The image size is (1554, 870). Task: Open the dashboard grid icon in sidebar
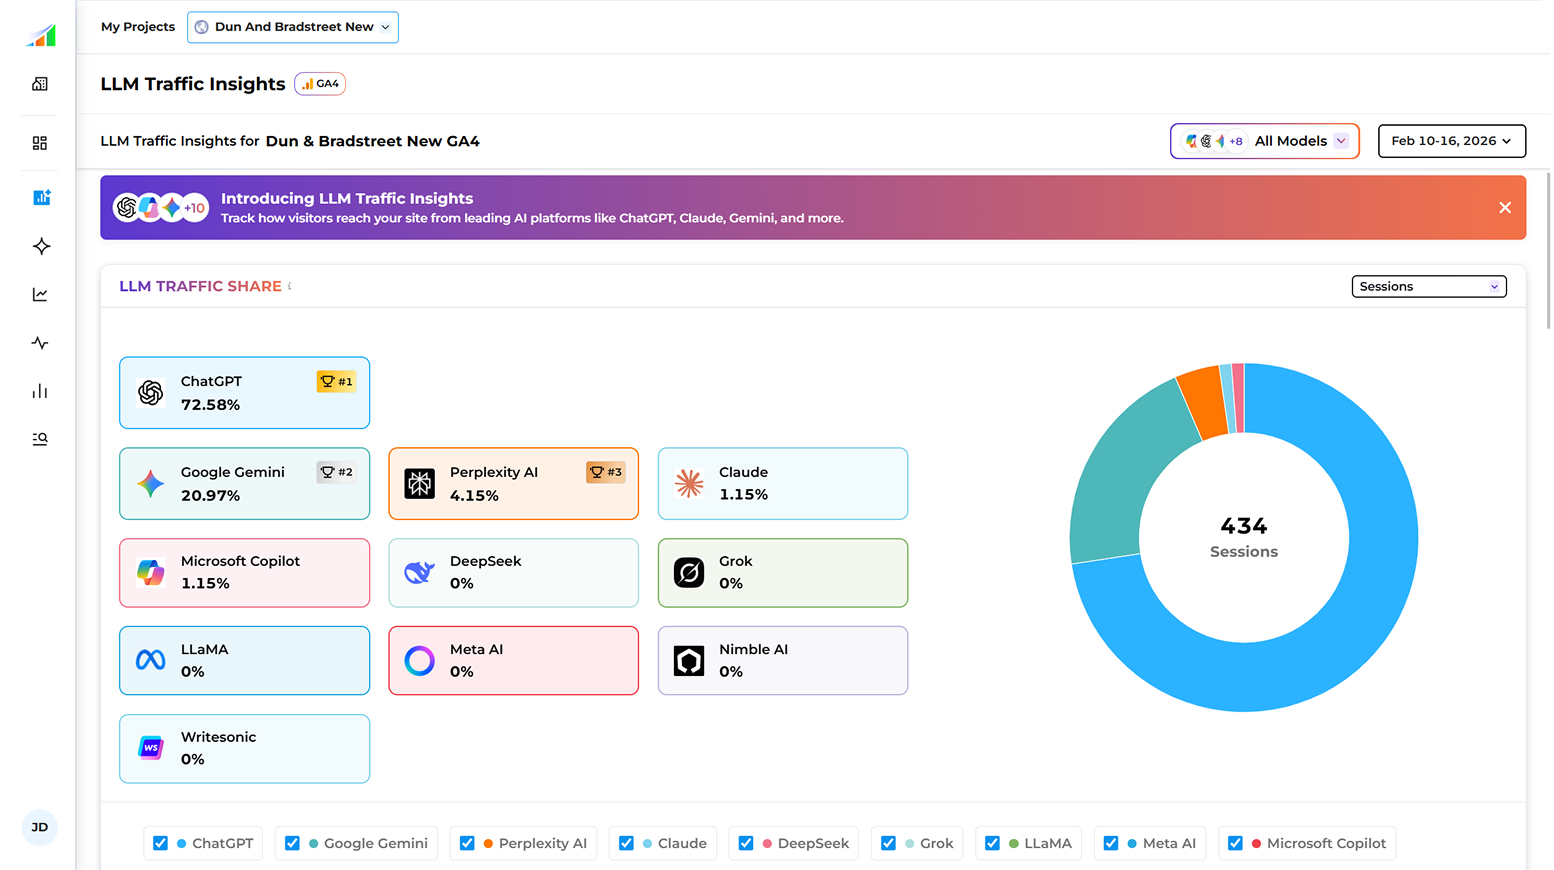(40, 143)
